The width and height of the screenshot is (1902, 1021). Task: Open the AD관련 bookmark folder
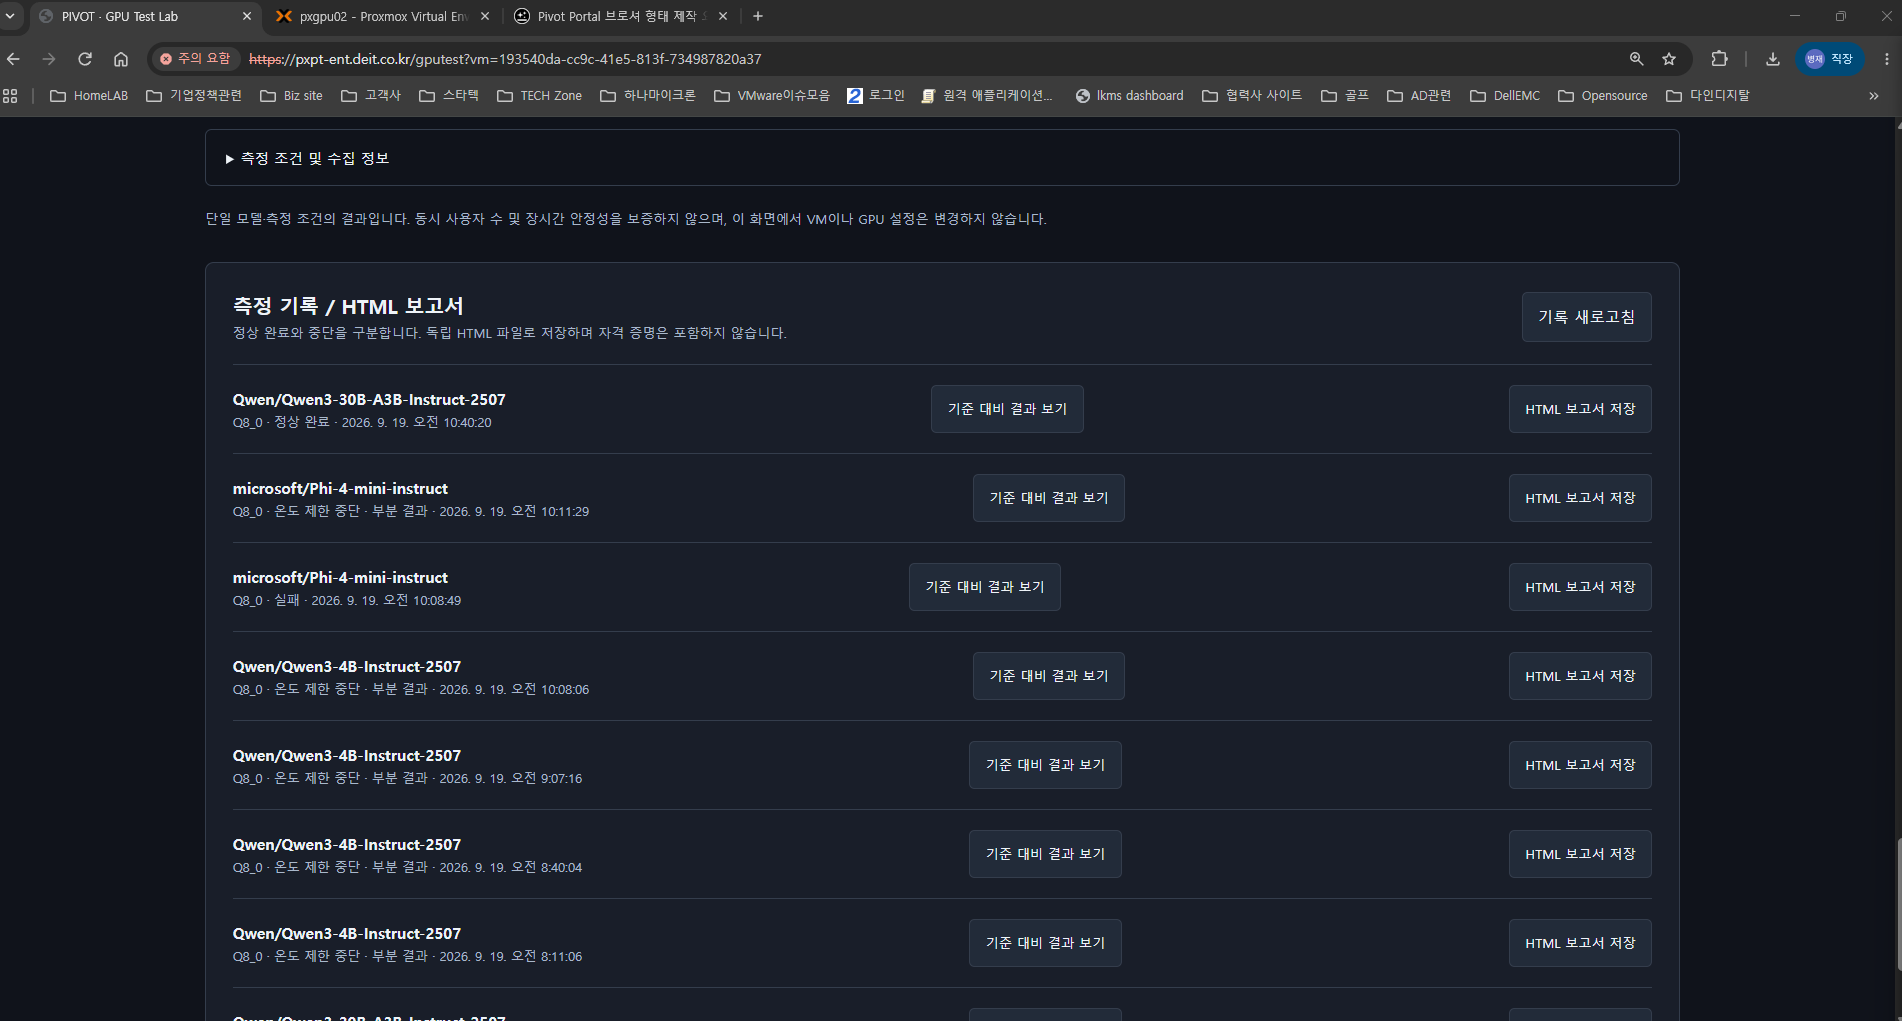tap(1419, 96)
